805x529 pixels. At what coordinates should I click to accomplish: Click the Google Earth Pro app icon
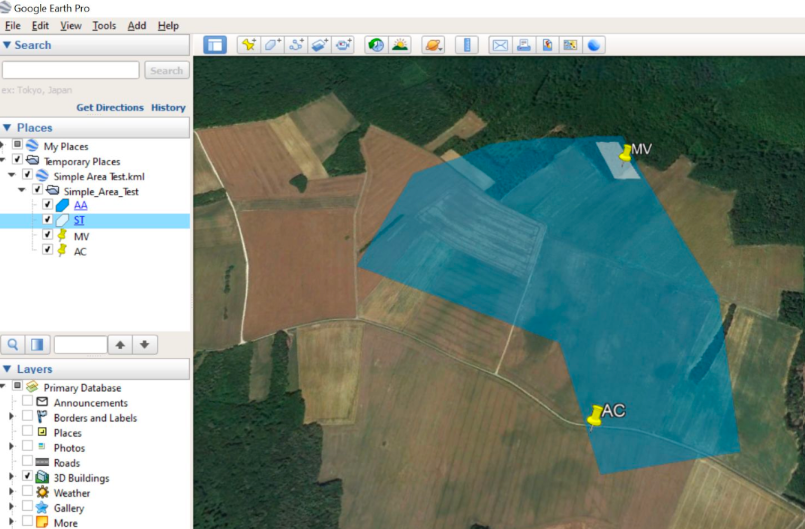[5, 8]
